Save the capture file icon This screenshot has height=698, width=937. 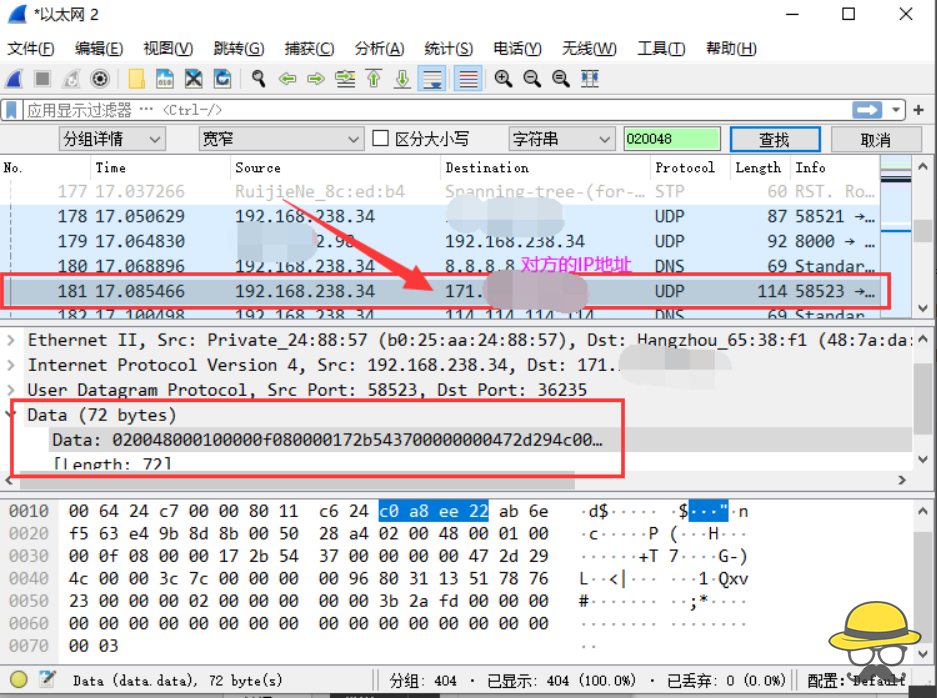(165, 79)
